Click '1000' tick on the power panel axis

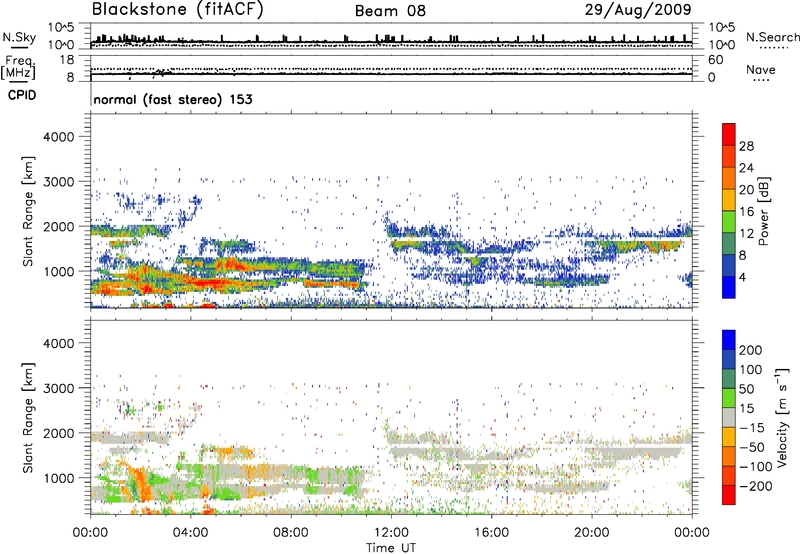pyautogui.click(x=59, y=271)
